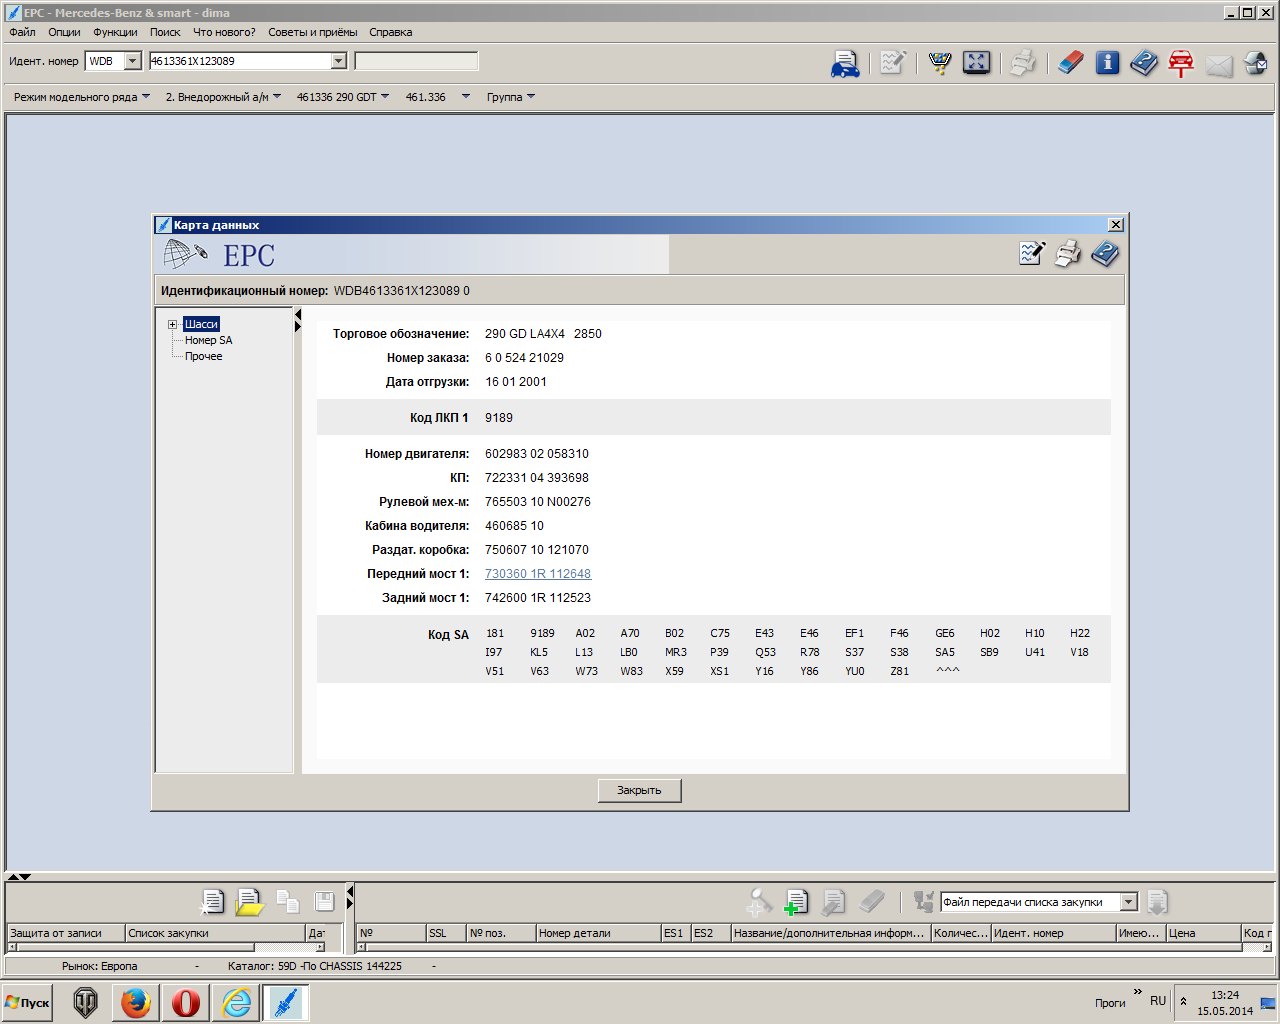Viewport: 1280px width, 1024px height.
Task: Open the chassis number combo dropdown arrow
Action: (x=338, y=61)
